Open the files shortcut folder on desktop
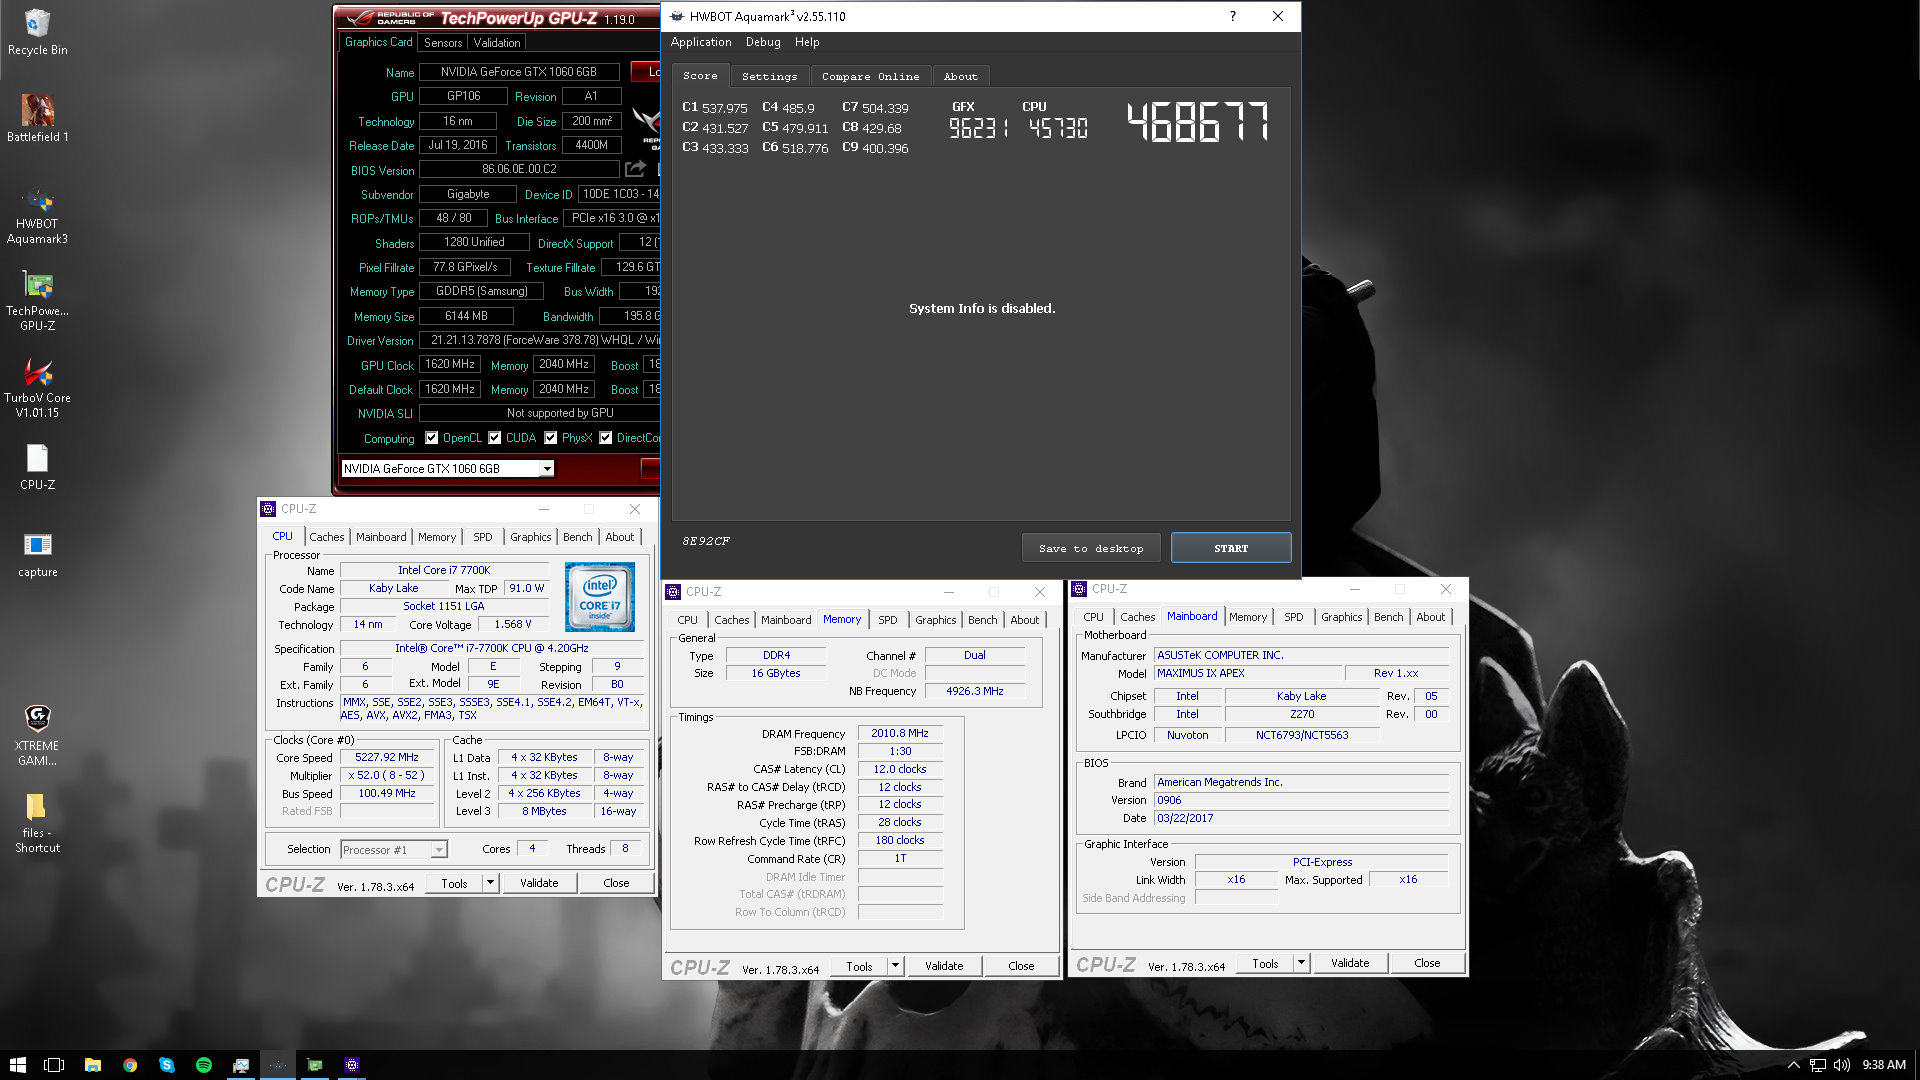Screen dimensions: 1920x1080 click(37, 823)
